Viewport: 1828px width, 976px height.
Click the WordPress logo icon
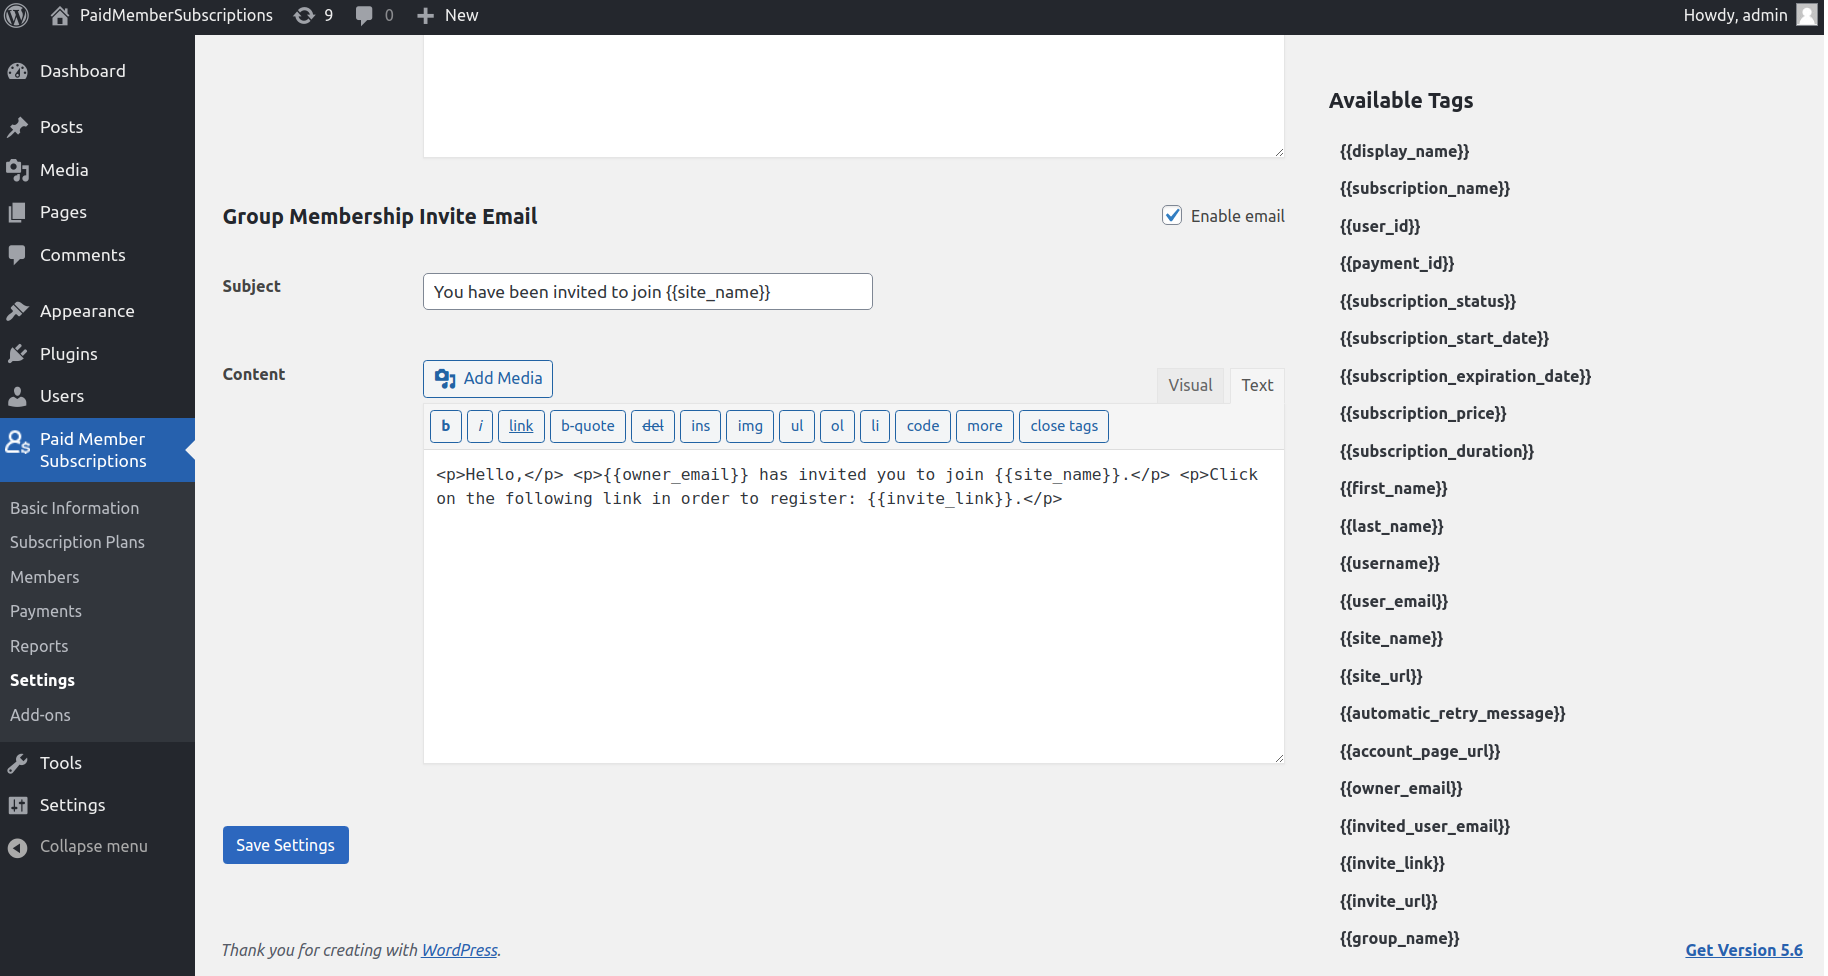[17, 15]
